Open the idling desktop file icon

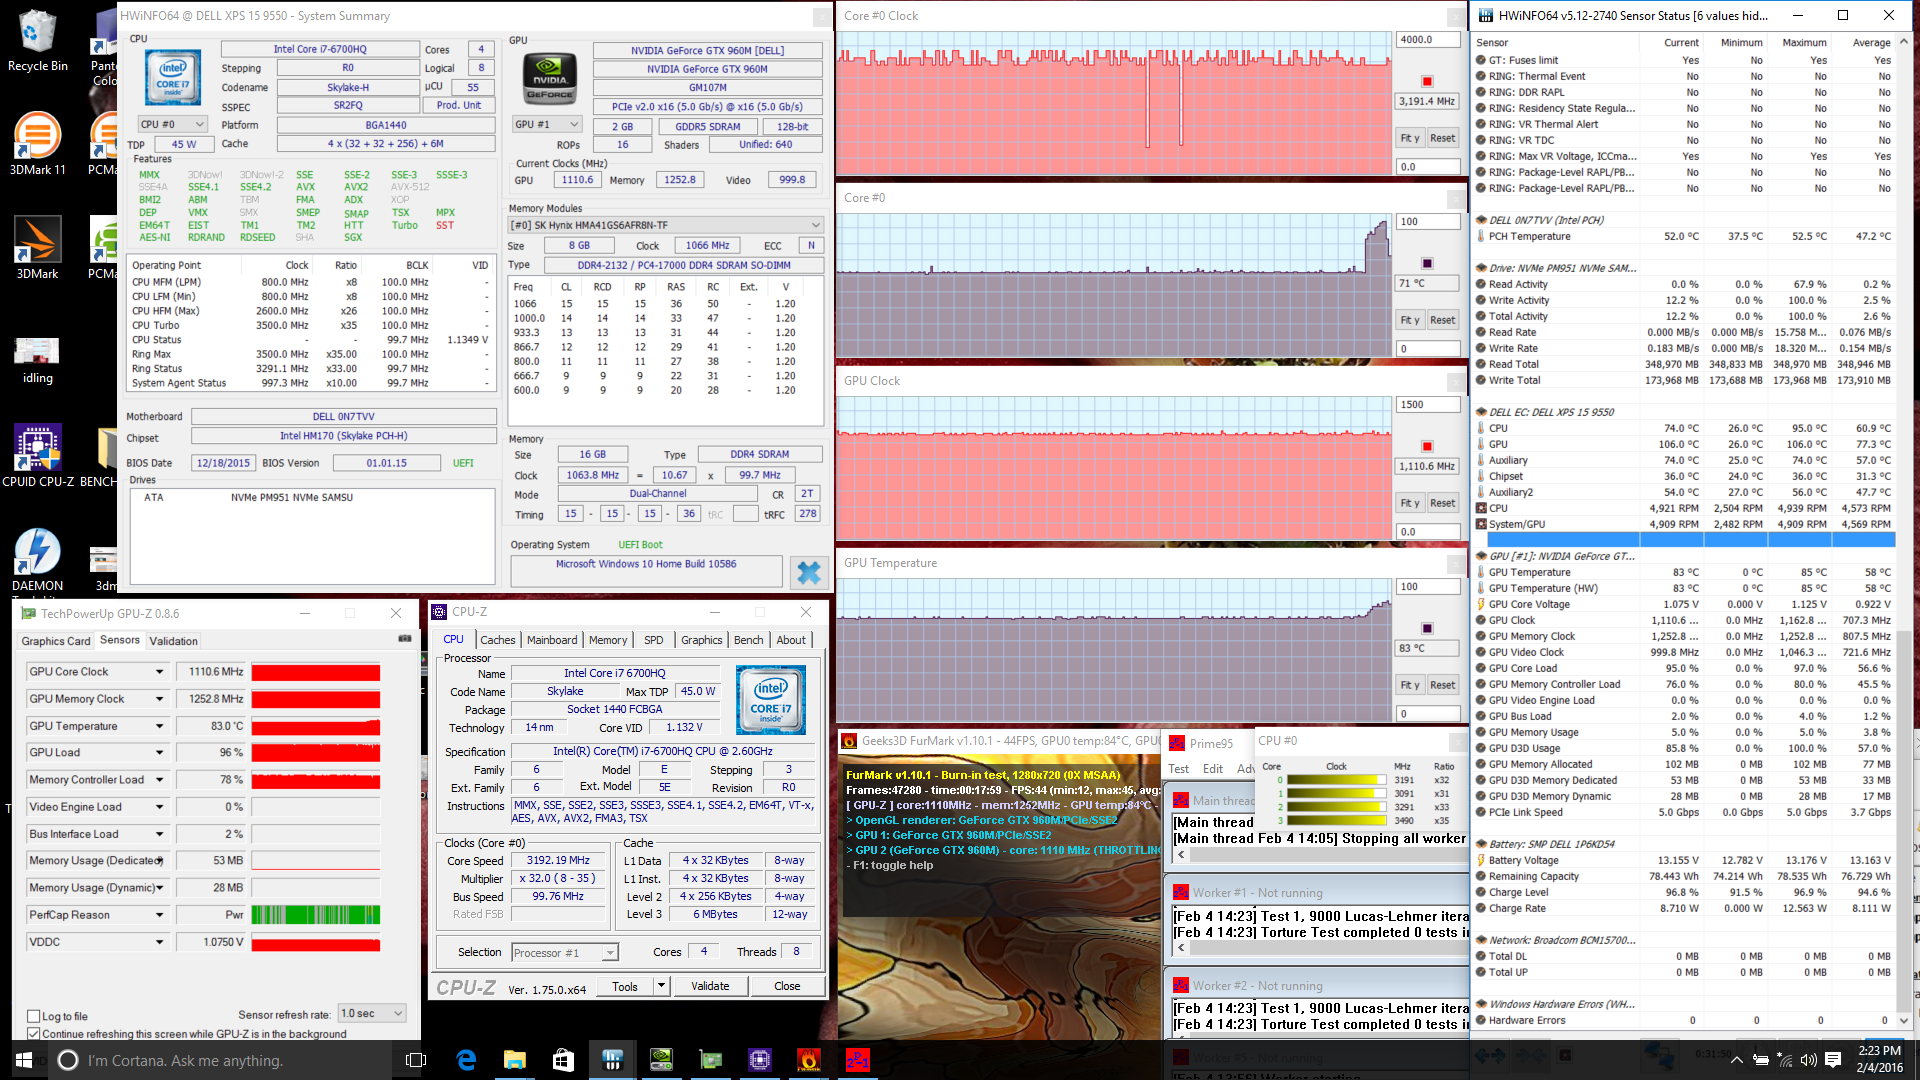tap(37, 359)
